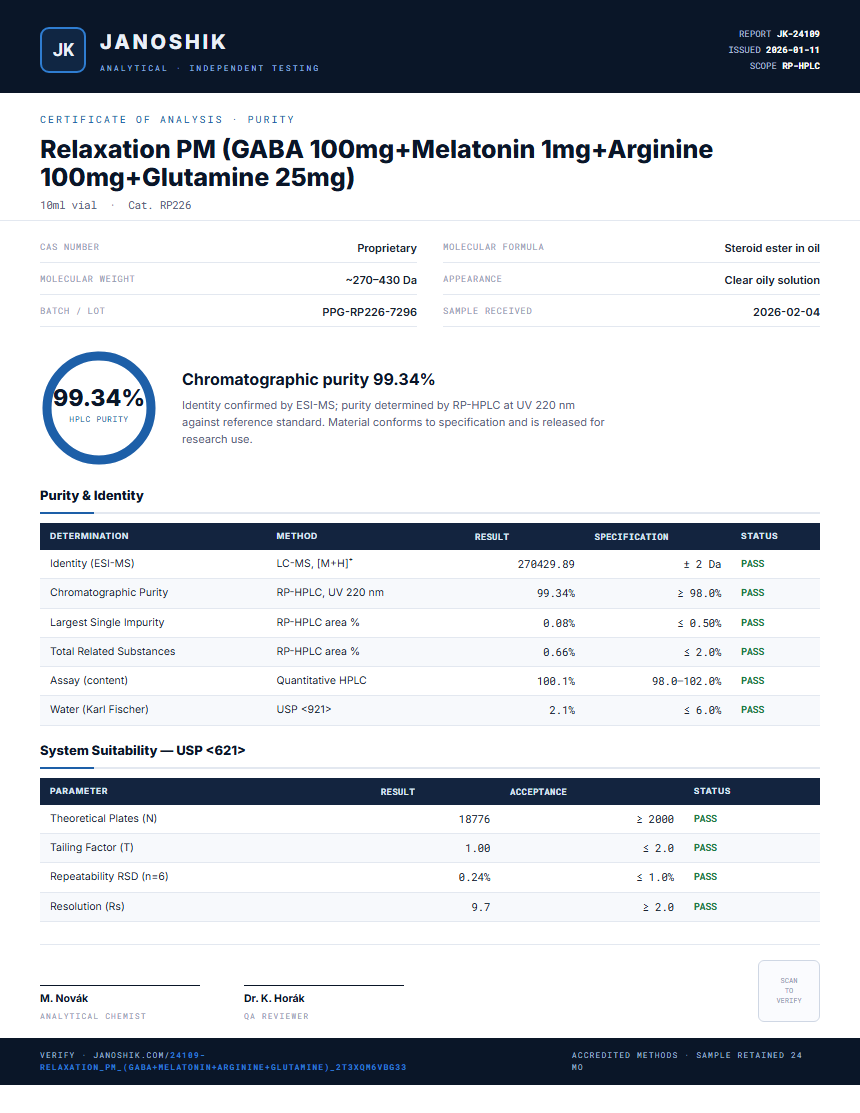This screenshot has height=1113, width=860.
Task: Click report number JK-24109
Action: [798, 34]
